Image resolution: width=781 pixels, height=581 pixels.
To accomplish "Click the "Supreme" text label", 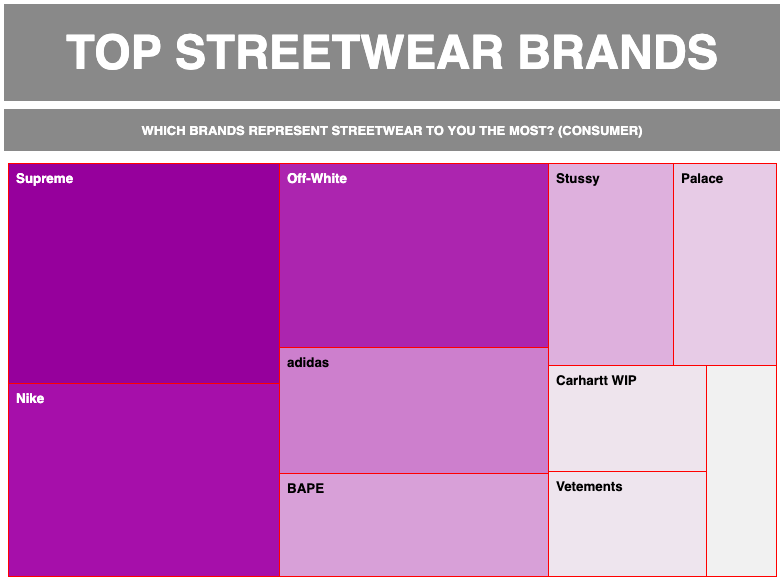I will pyautogui.click(x=45, y=179).
